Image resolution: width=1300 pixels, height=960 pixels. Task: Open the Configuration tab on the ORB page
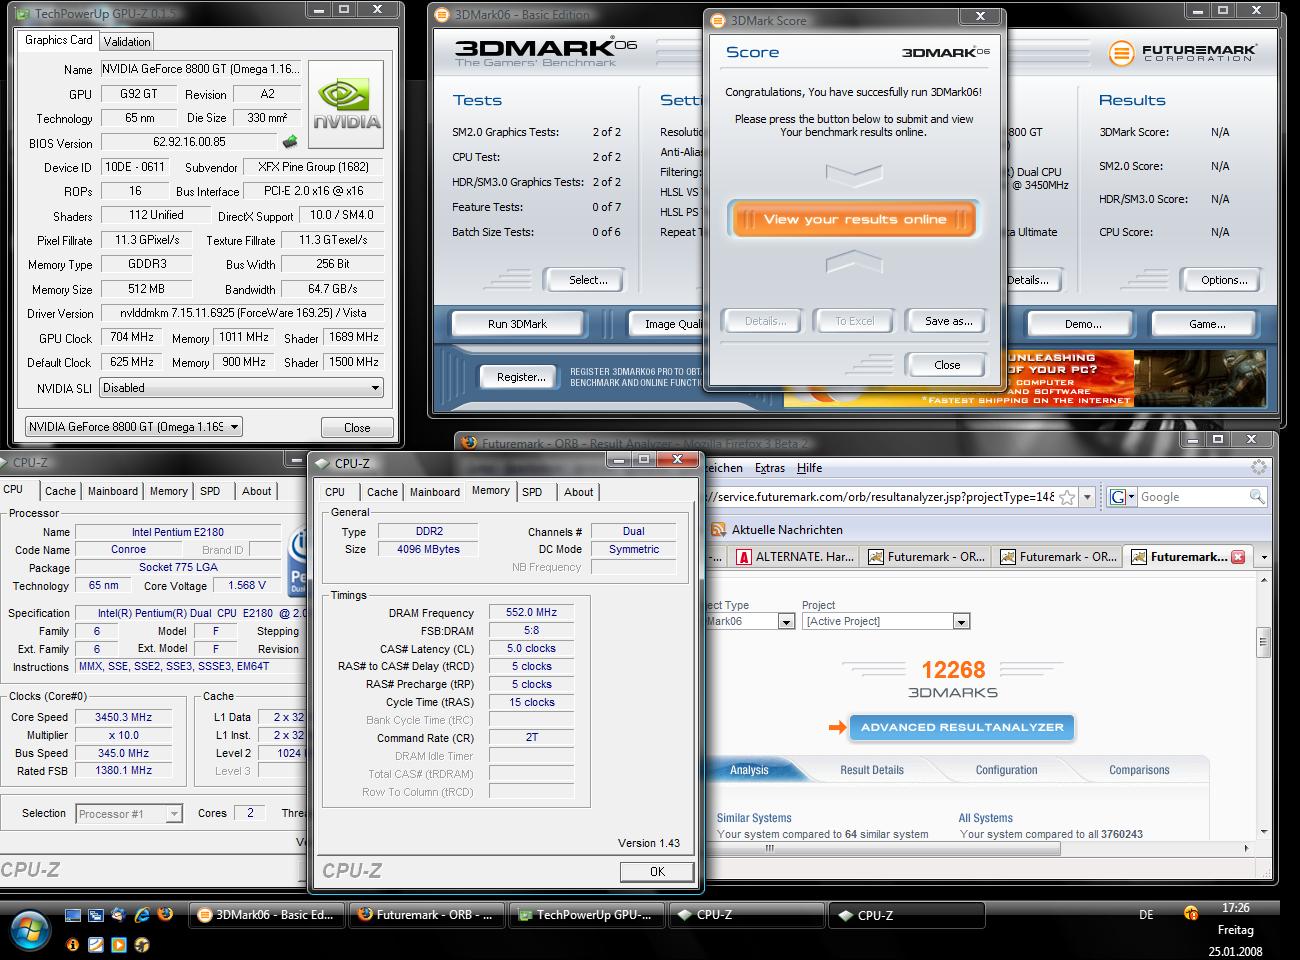pos(1006,770)
